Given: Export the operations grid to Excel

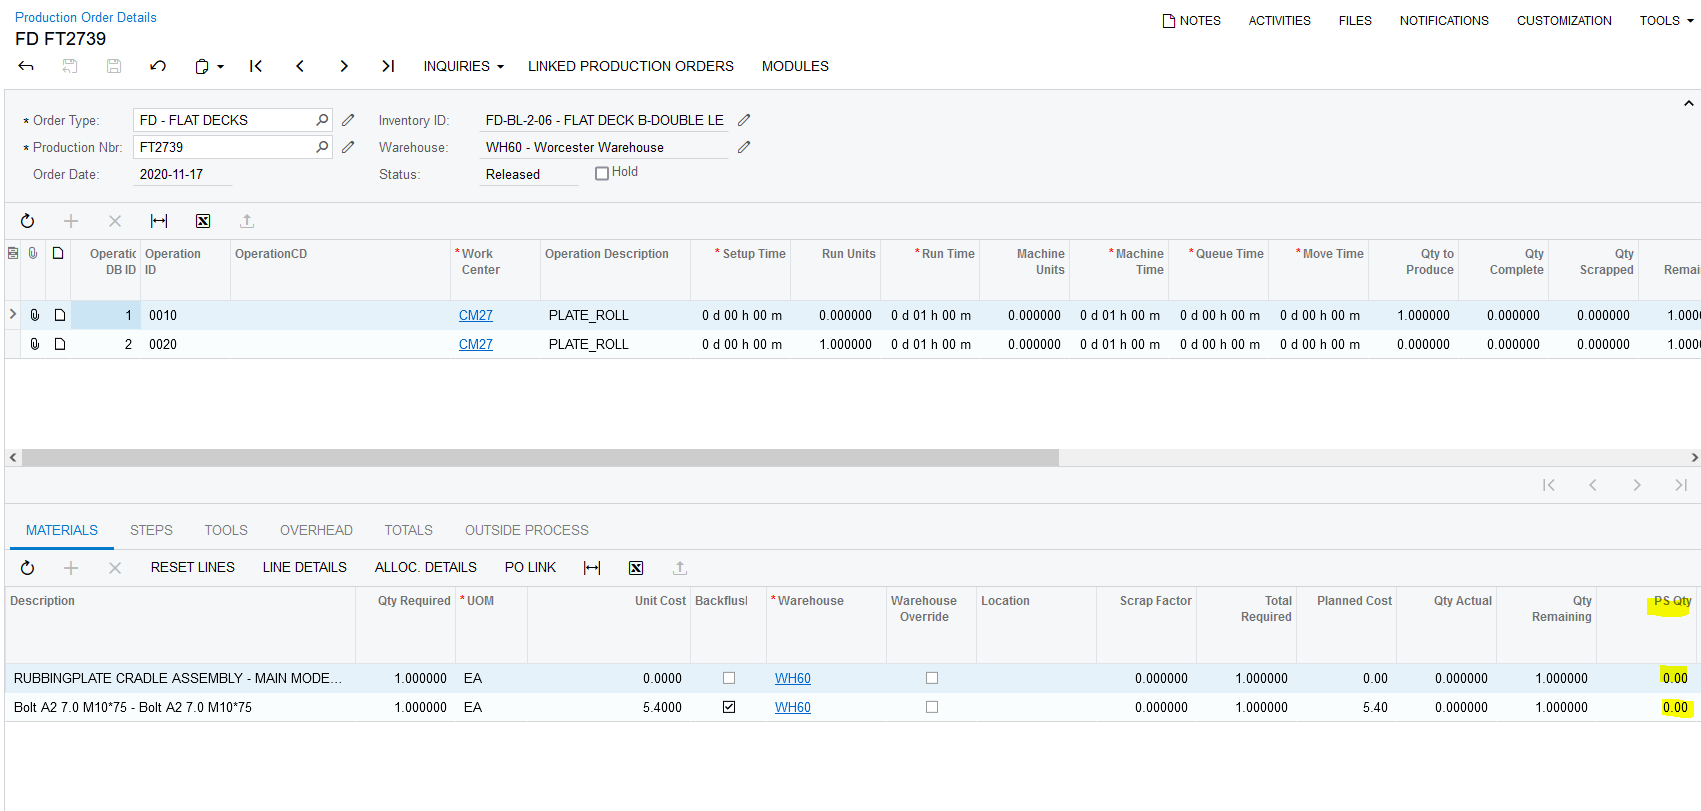Looking at the screenshot, I should pyautogui.click(x=203, y=221).
